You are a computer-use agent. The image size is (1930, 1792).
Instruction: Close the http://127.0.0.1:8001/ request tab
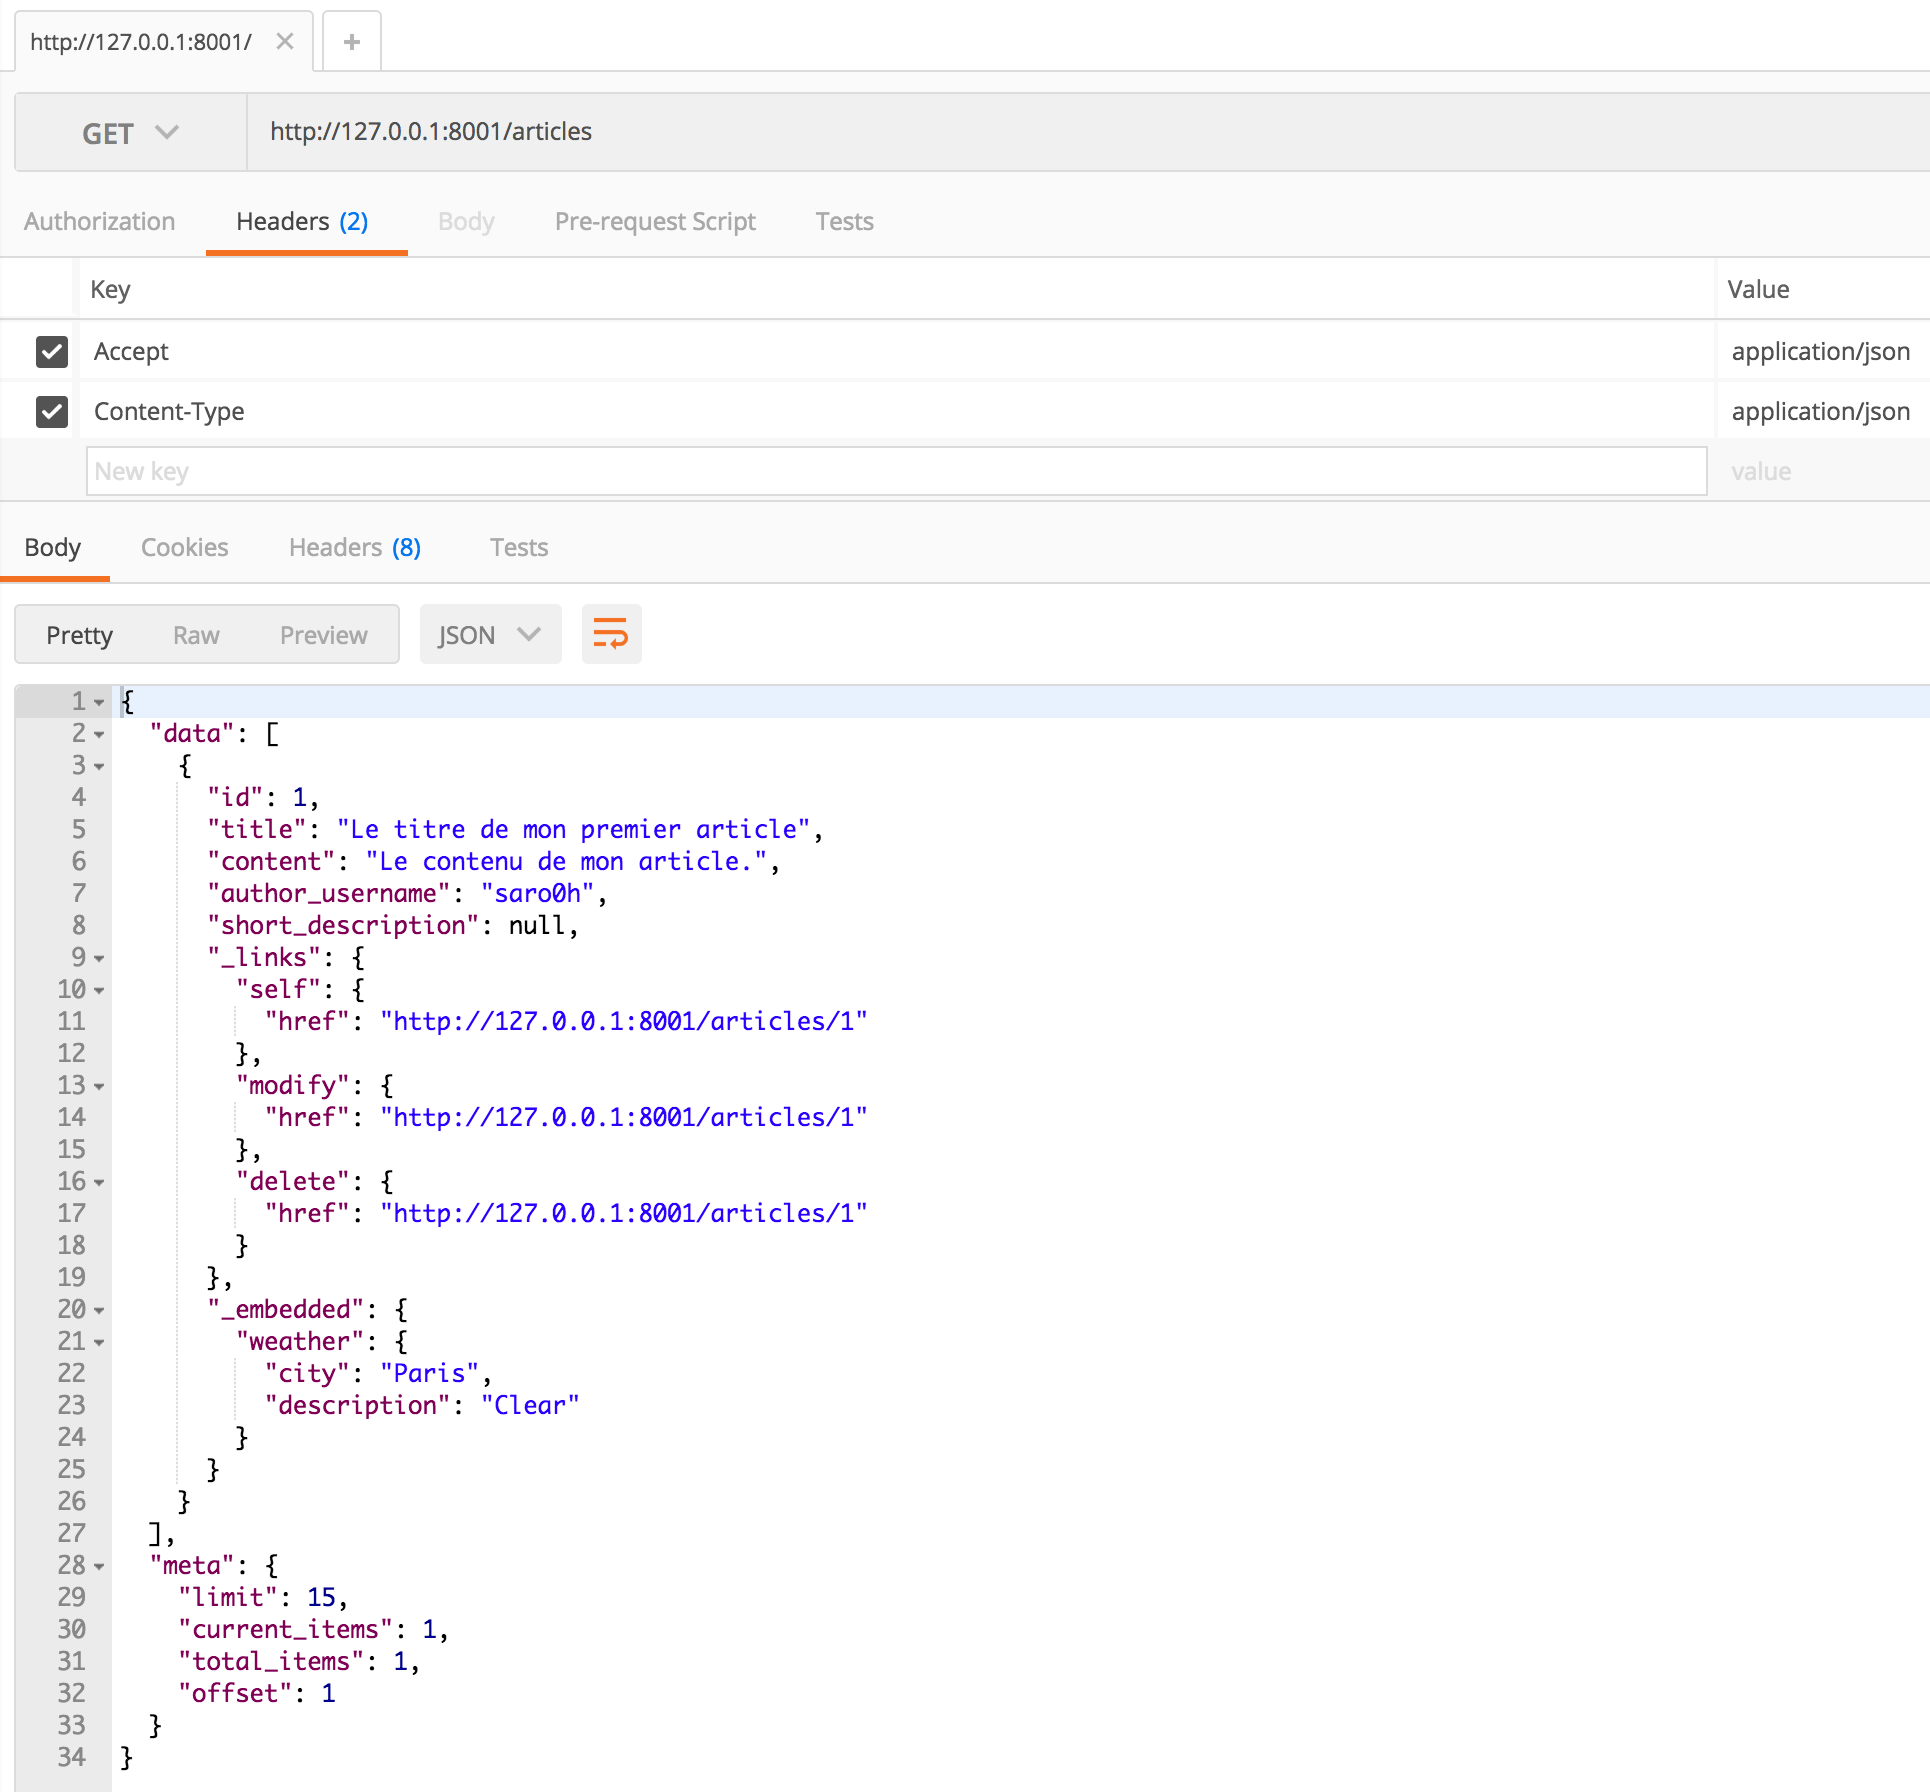click(x=285, y=42)
